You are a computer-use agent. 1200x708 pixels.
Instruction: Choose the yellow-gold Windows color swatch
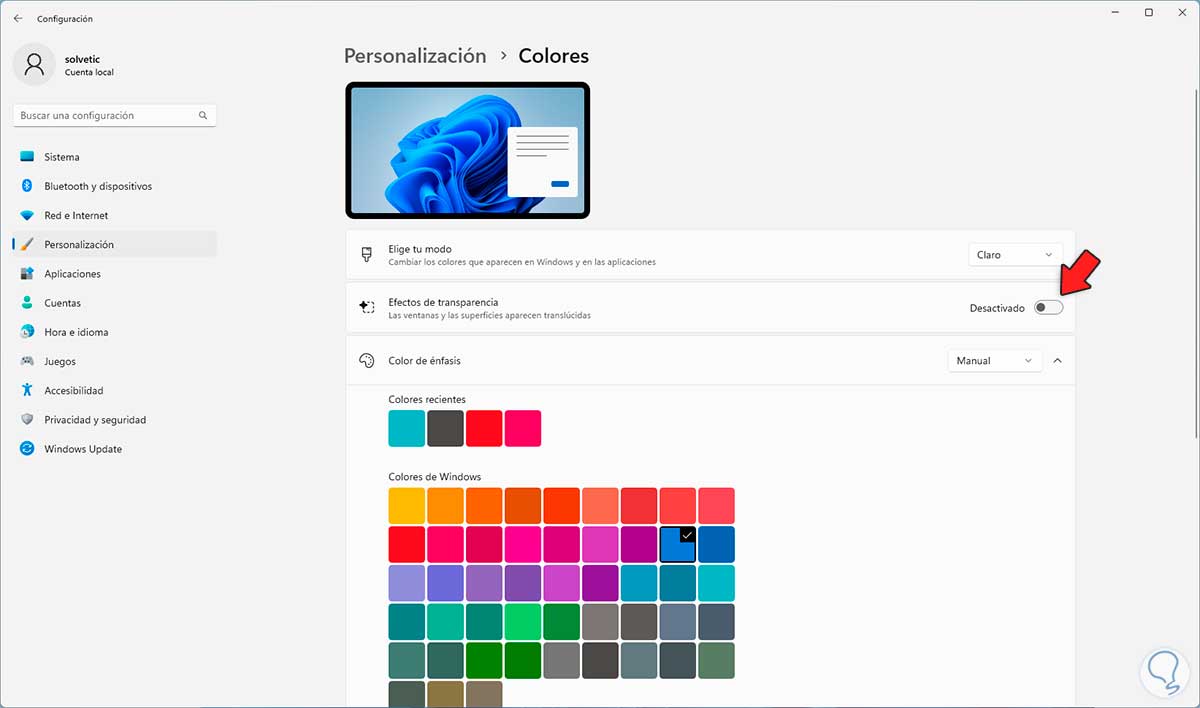tap(407, 506)
